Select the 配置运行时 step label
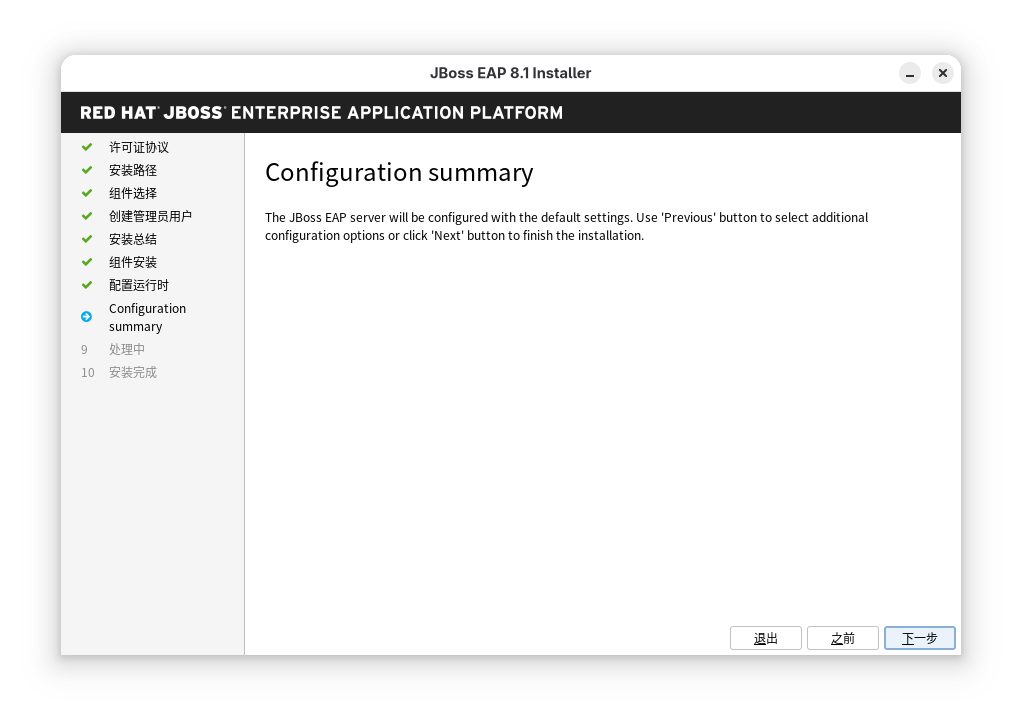This screenshot has height=722, width=1022. pos(139,285)
